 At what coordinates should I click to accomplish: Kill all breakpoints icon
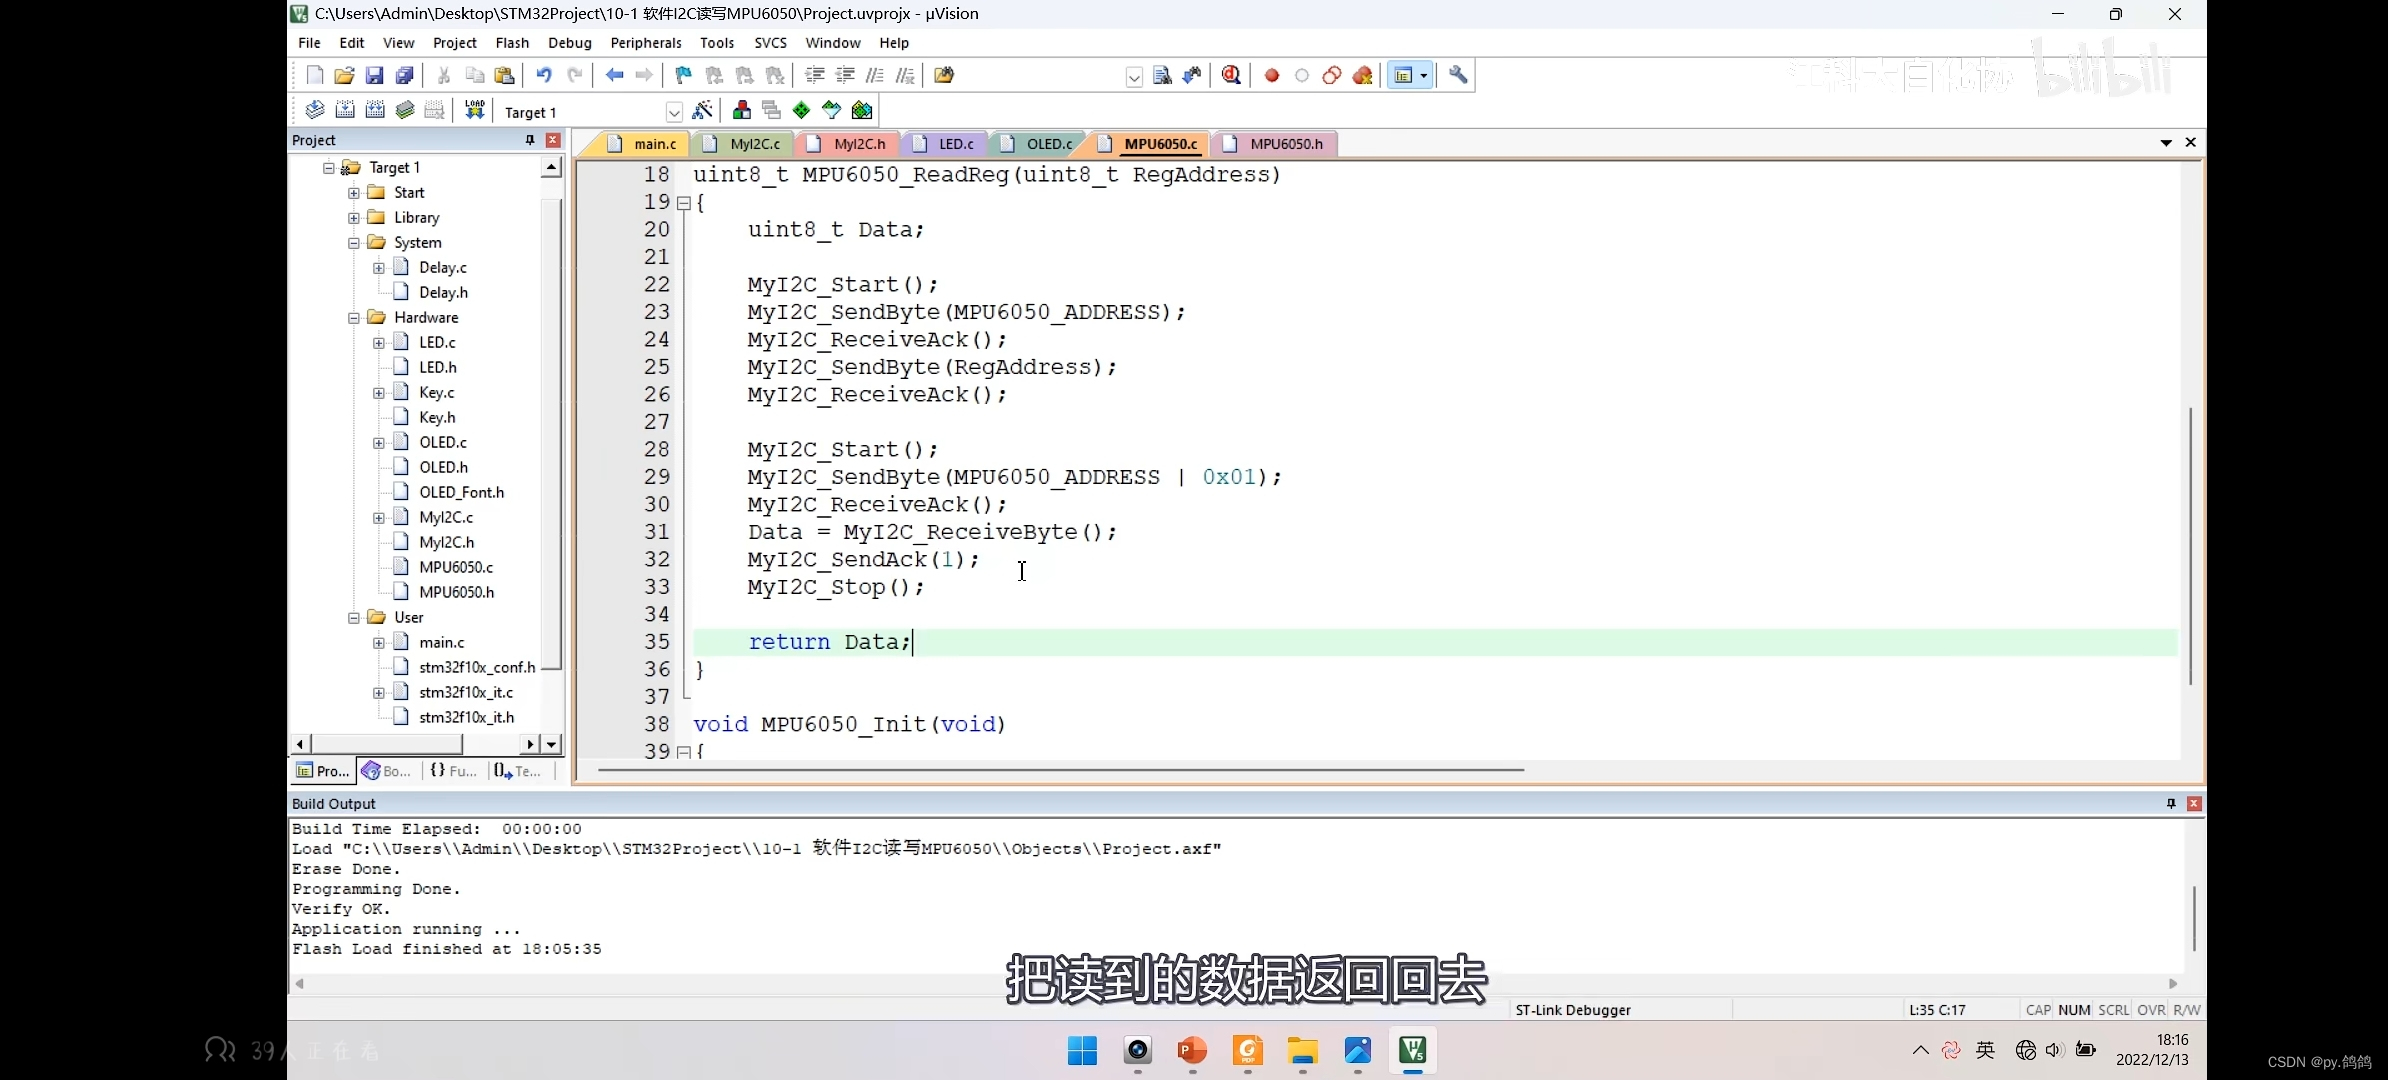click(1362, 75)
